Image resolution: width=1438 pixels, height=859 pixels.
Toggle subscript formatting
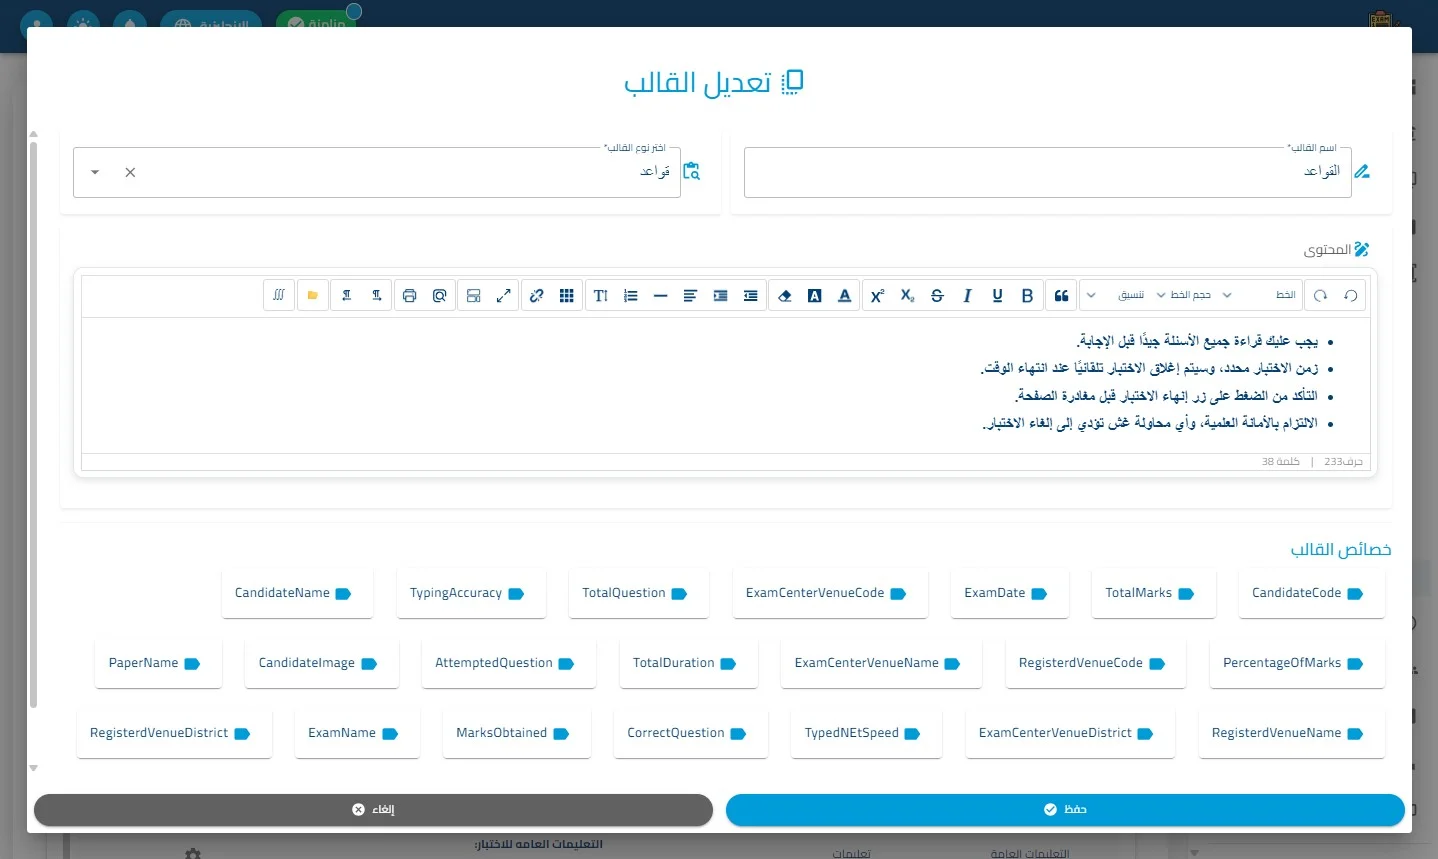pos(907,296)
